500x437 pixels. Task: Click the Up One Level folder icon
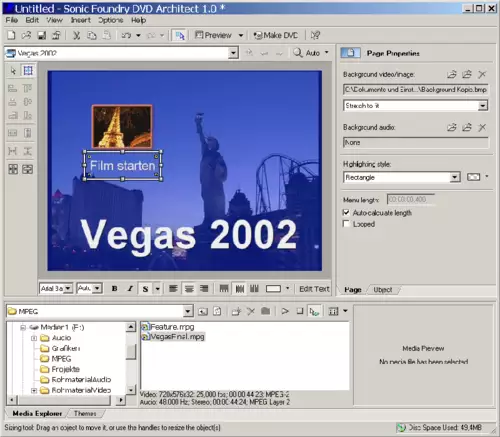pyautogui.click(x=203, y=311)
